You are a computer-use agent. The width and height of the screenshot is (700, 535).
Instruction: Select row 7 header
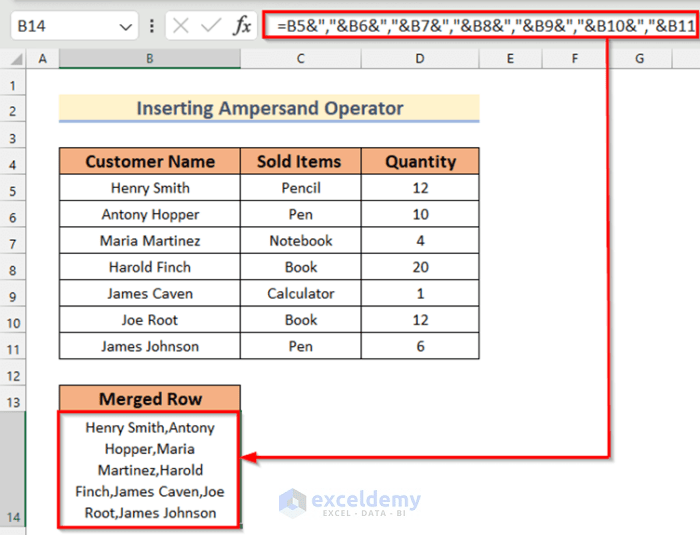point(12,241)
